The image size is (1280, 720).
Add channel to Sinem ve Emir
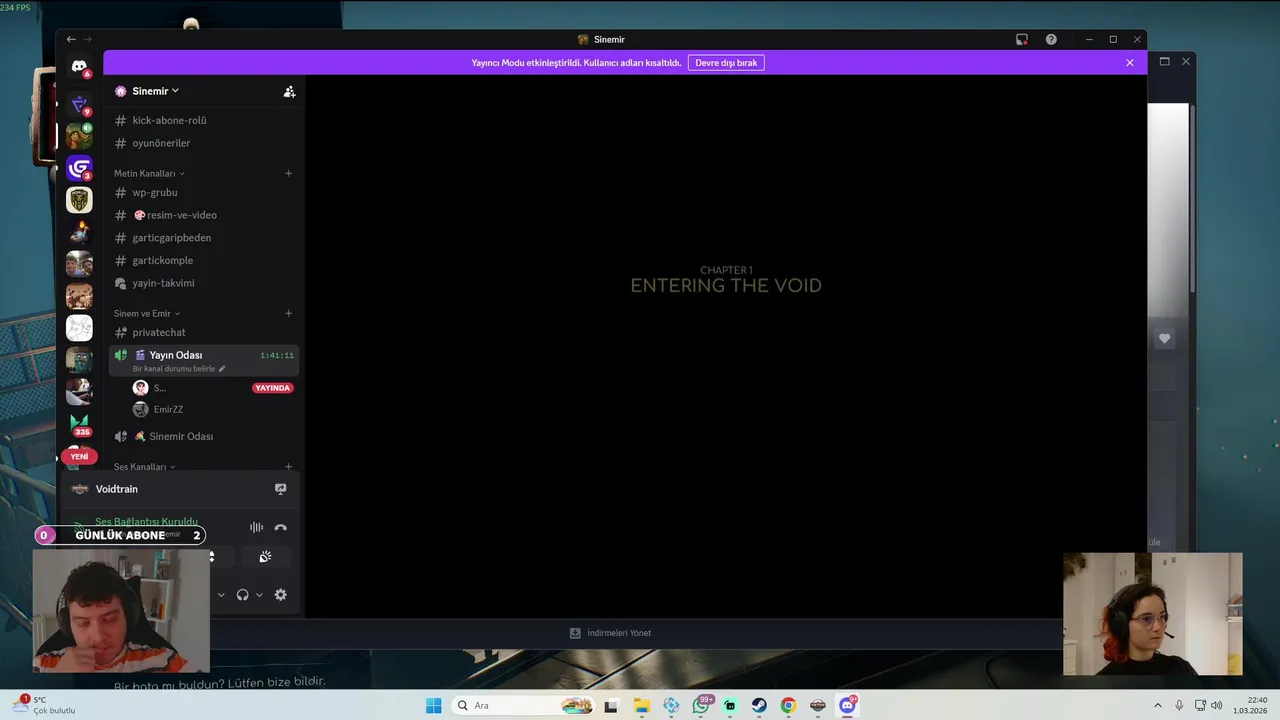[288, 313]
